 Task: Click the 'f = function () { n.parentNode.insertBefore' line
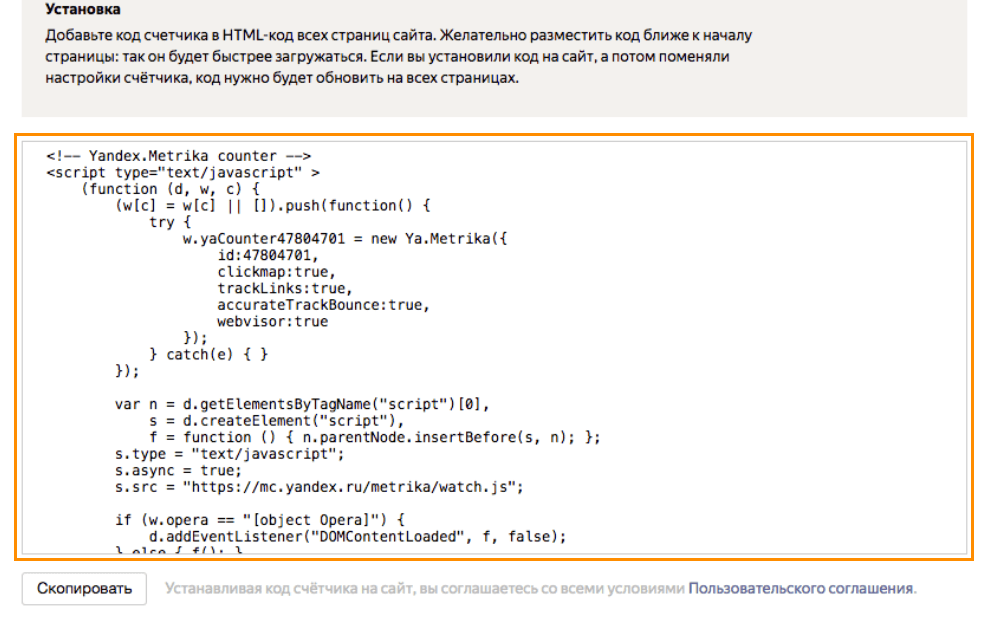point(375,437)
